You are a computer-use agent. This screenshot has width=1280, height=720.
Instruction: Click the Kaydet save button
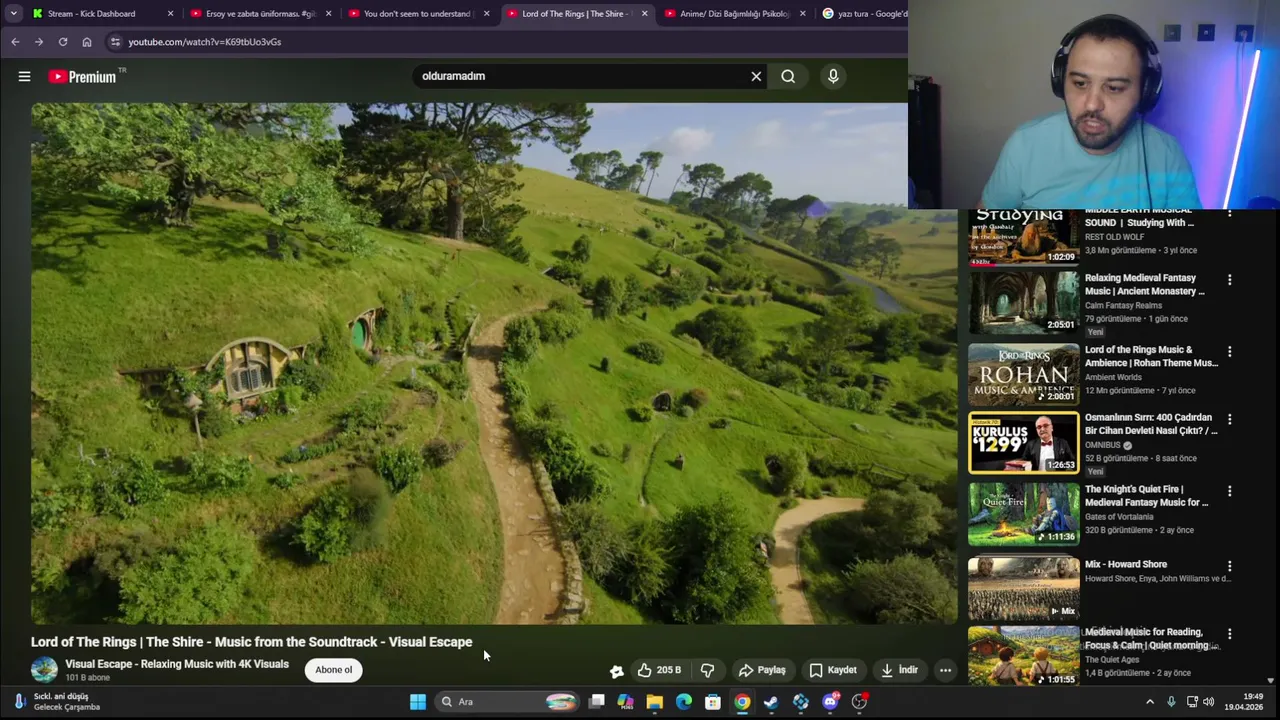pyautogui.click(x=833, y=670)
